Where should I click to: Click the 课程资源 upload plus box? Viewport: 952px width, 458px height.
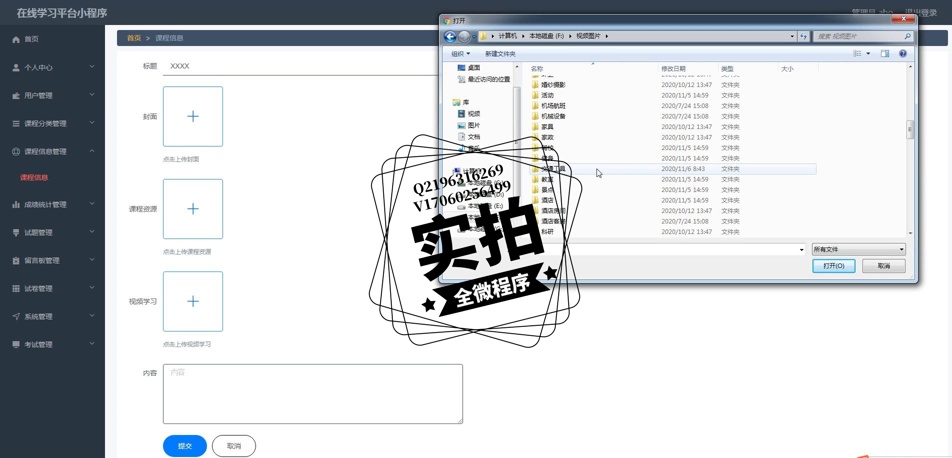[193, 209]
